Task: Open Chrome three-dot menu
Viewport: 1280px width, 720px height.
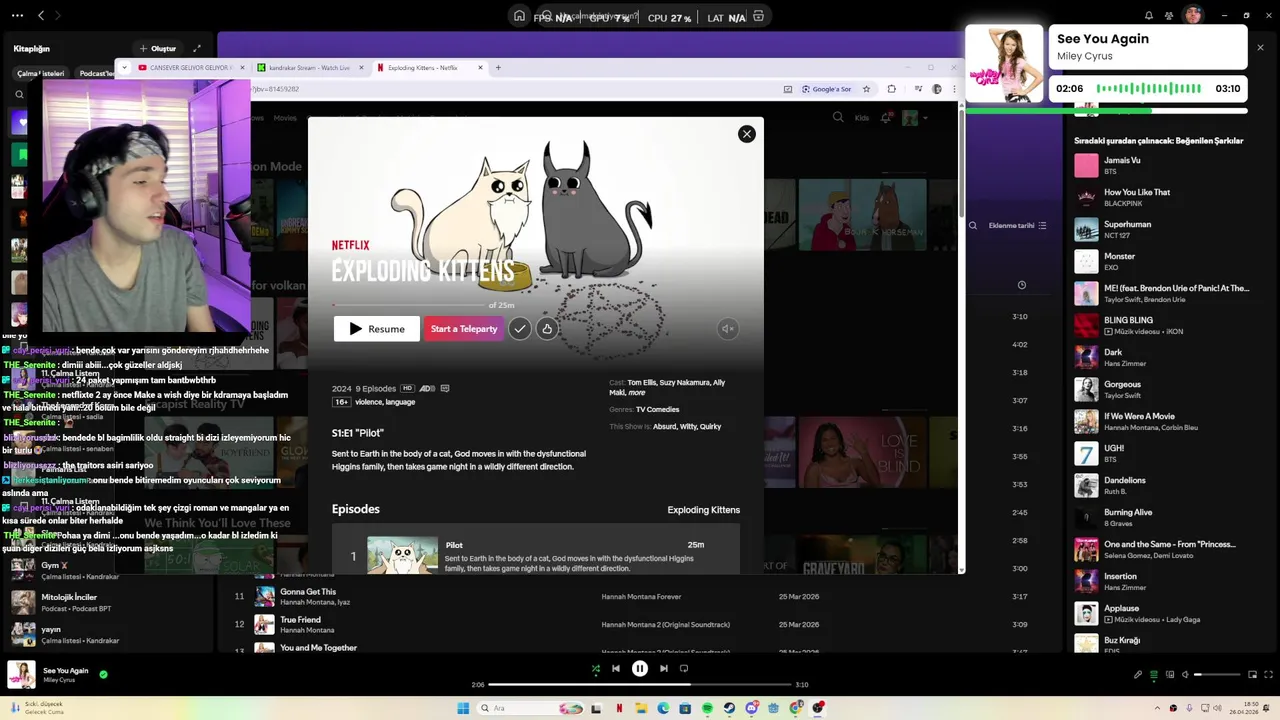Action: click(x=955, y=89)
